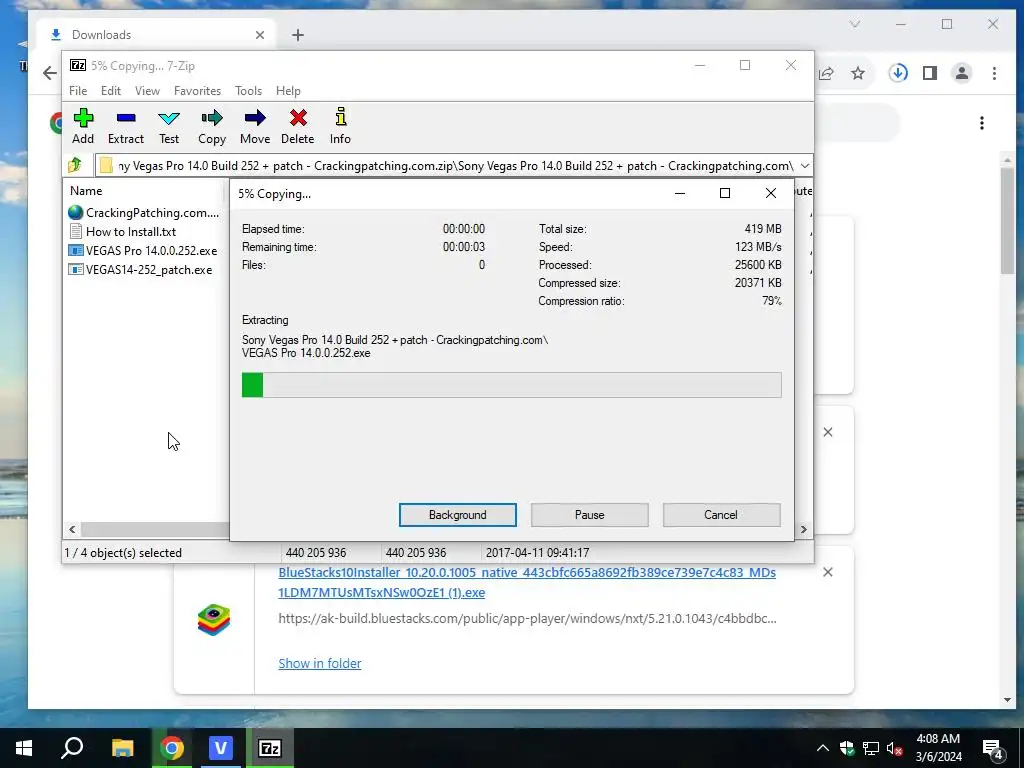Screen dimensions: 1024x768
Task: Click the Test toolbar icon
Action: 168,126
